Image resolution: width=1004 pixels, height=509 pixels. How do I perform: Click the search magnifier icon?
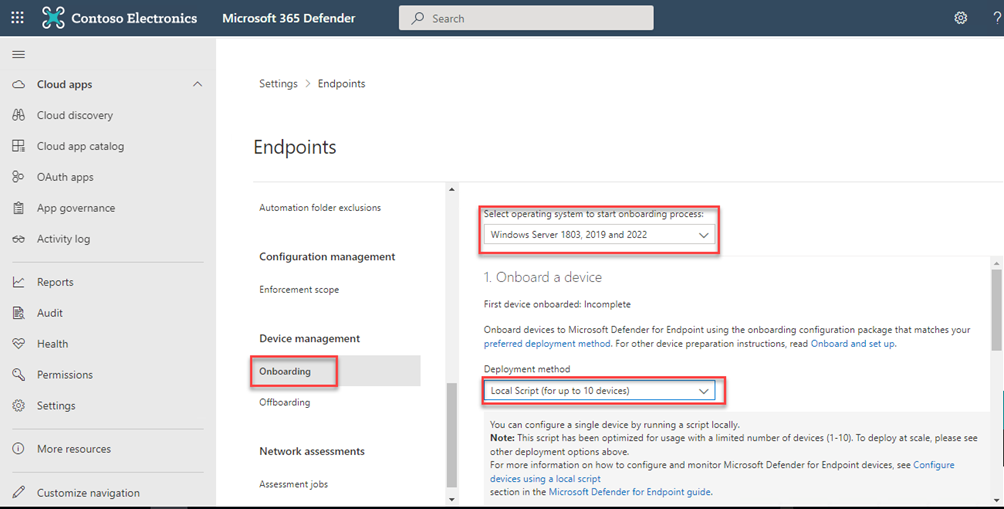coord(417,18)
